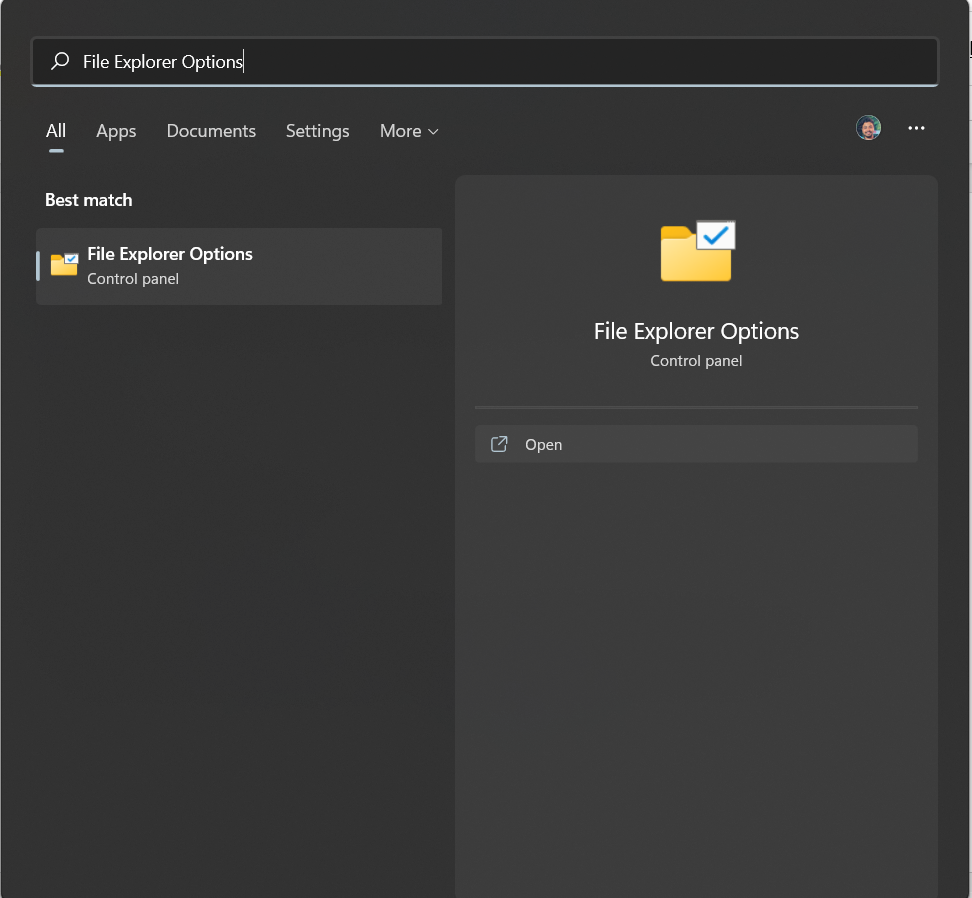Screen dimensions: 972x898
Task: Select the All filter tab
Action: coord(56,131)
